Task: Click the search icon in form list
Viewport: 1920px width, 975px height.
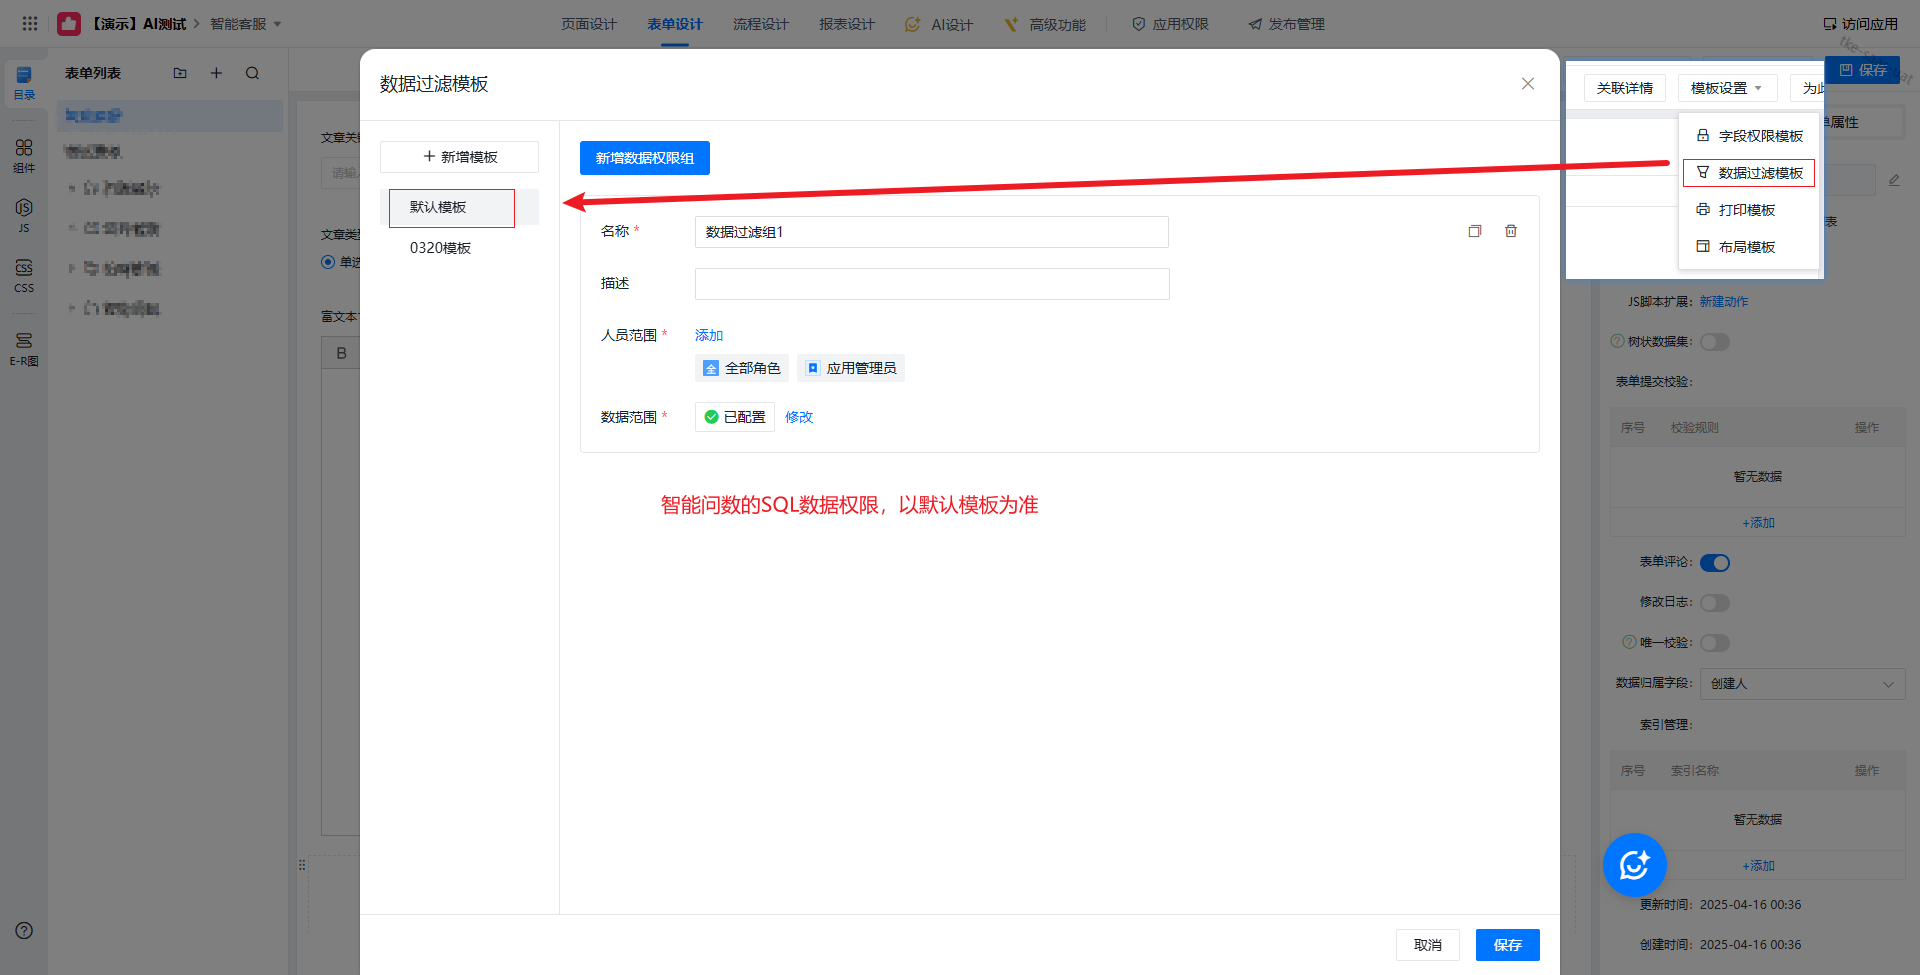Action: click(x=252, y=73)
